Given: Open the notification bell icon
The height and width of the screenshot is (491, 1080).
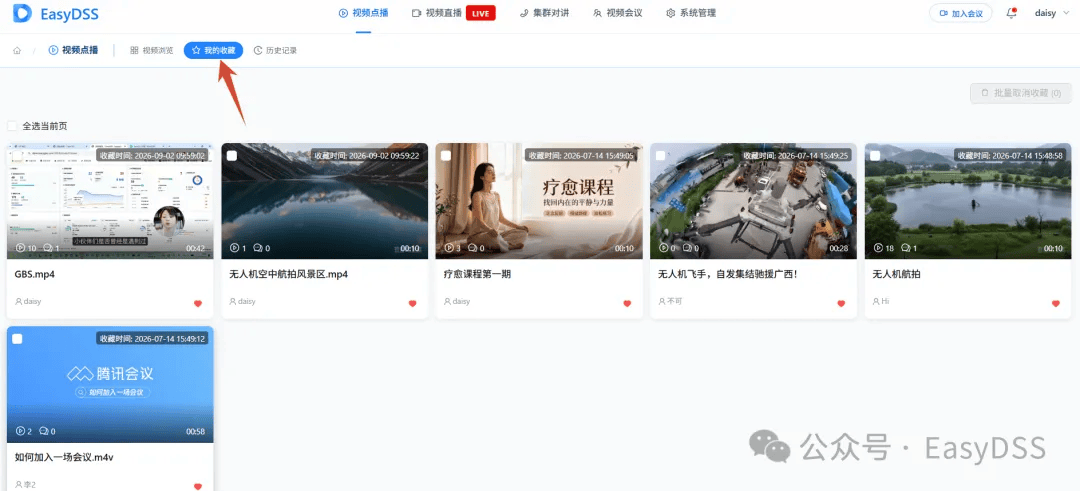Looking at the screenshot, I should click(x=1011, y=13).
